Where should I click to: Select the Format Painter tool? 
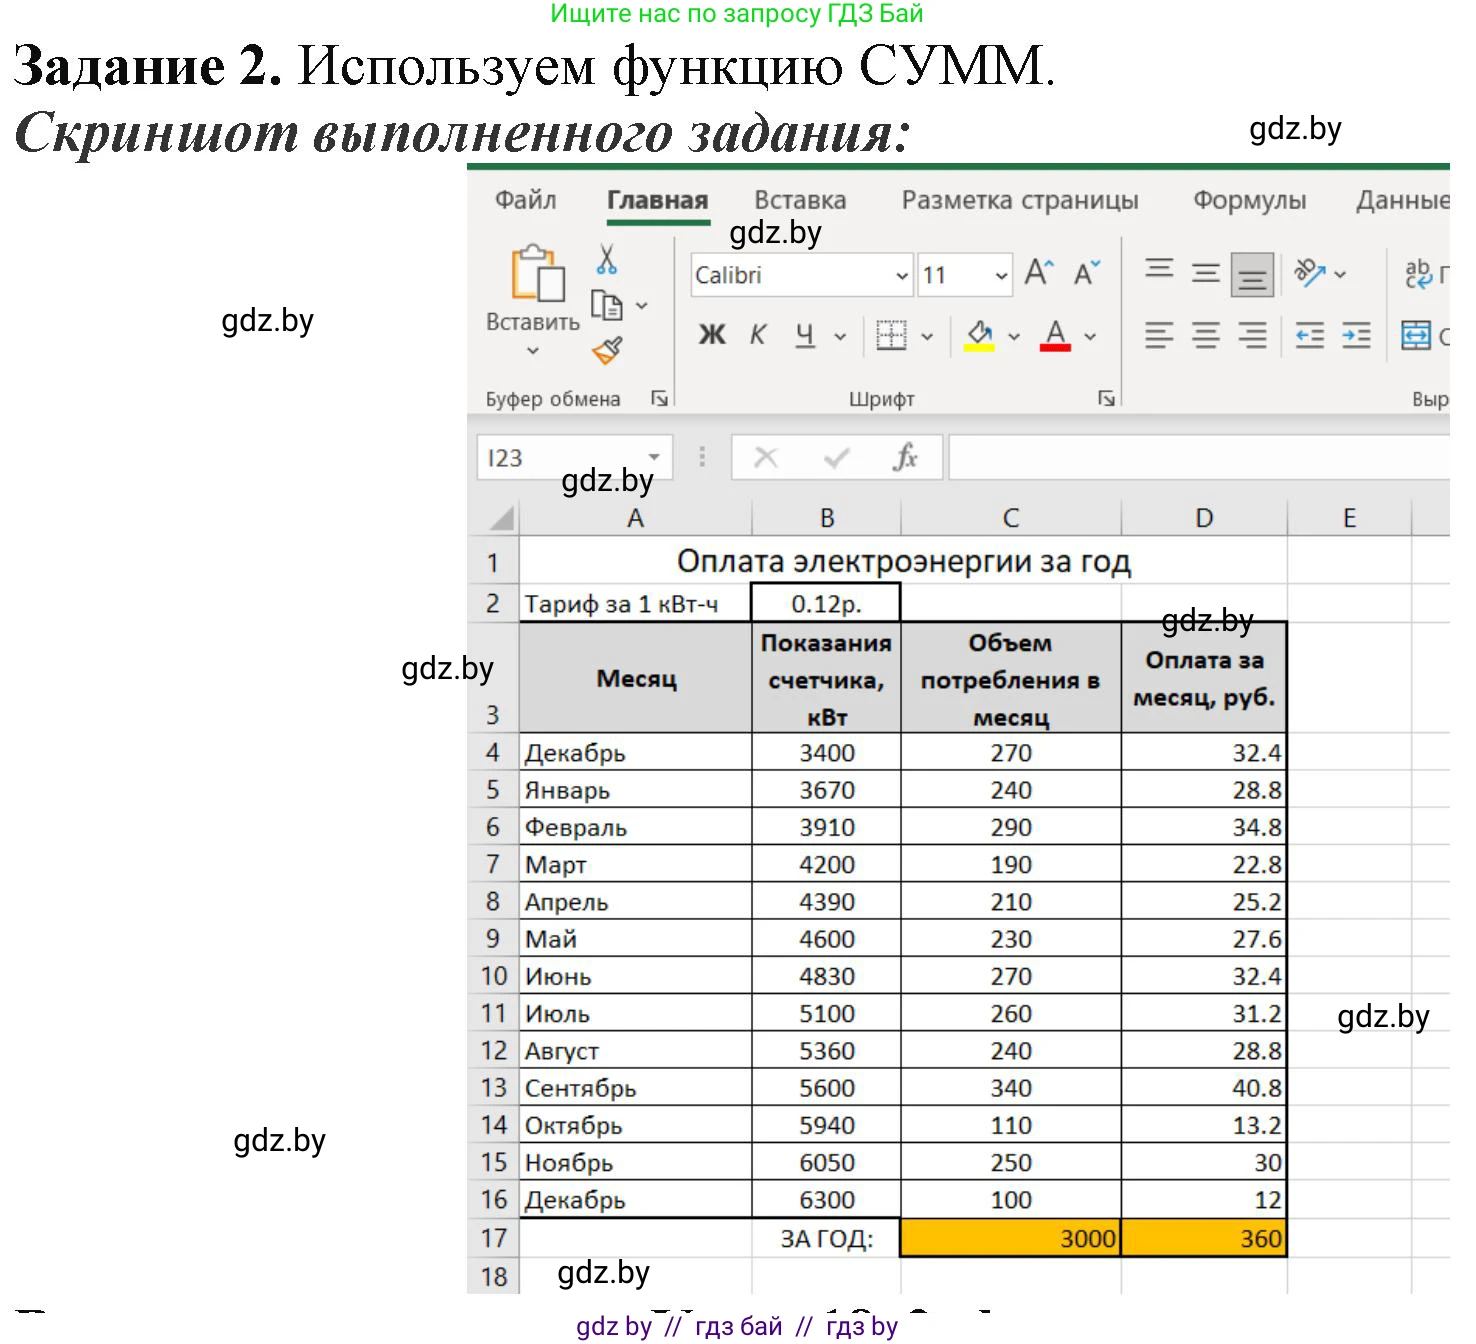[x=608, y=348]
